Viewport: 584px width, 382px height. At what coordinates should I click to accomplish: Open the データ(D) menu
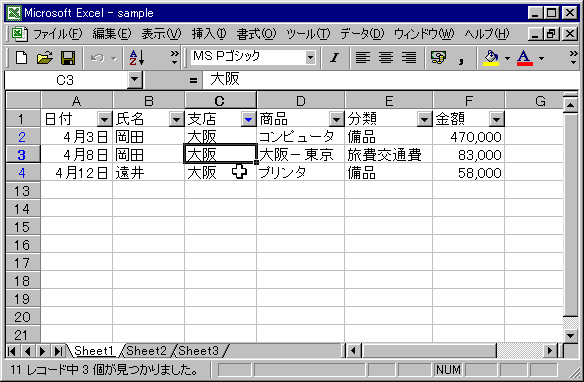362,34
